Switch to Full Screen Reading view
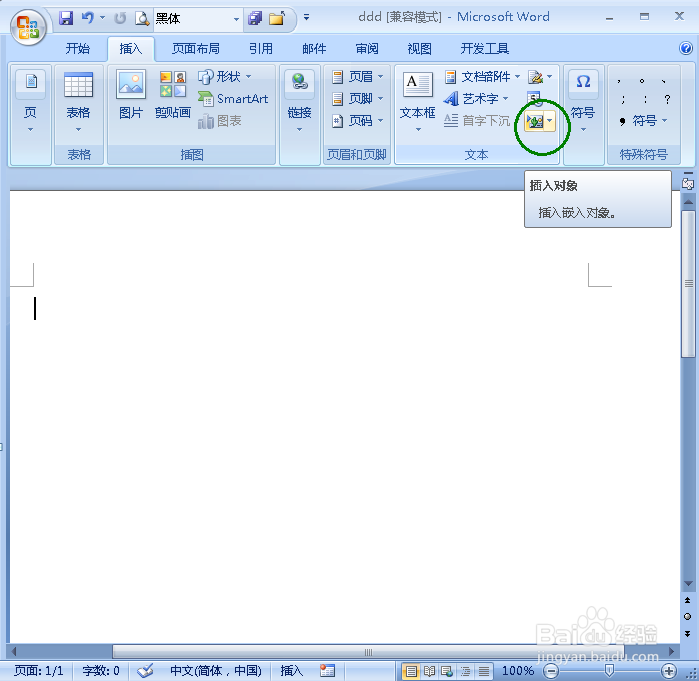The height and width of the screenshot is (681, 699). pyautogui.click(x=429, y=671)
